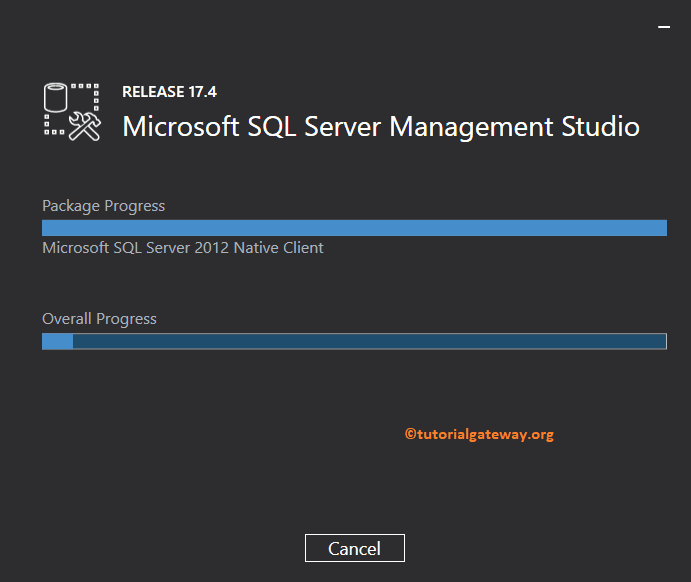
Task: Click the unfilled part of the Overall Progress bar
Action: (369, 341)
